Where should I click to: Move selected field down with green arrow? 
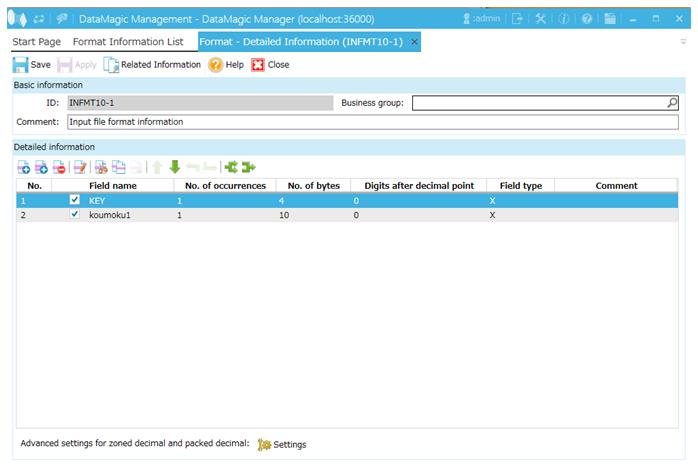point(175,167)
